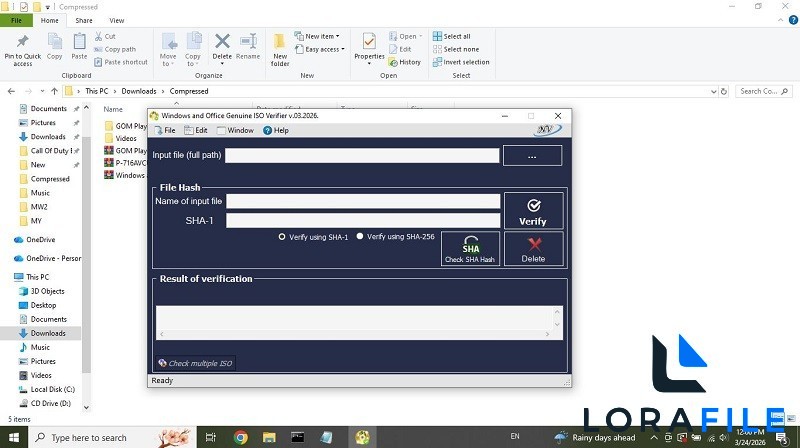Click the Name of input file field
The width and height of the screenshot is (800, 448).
363,201
